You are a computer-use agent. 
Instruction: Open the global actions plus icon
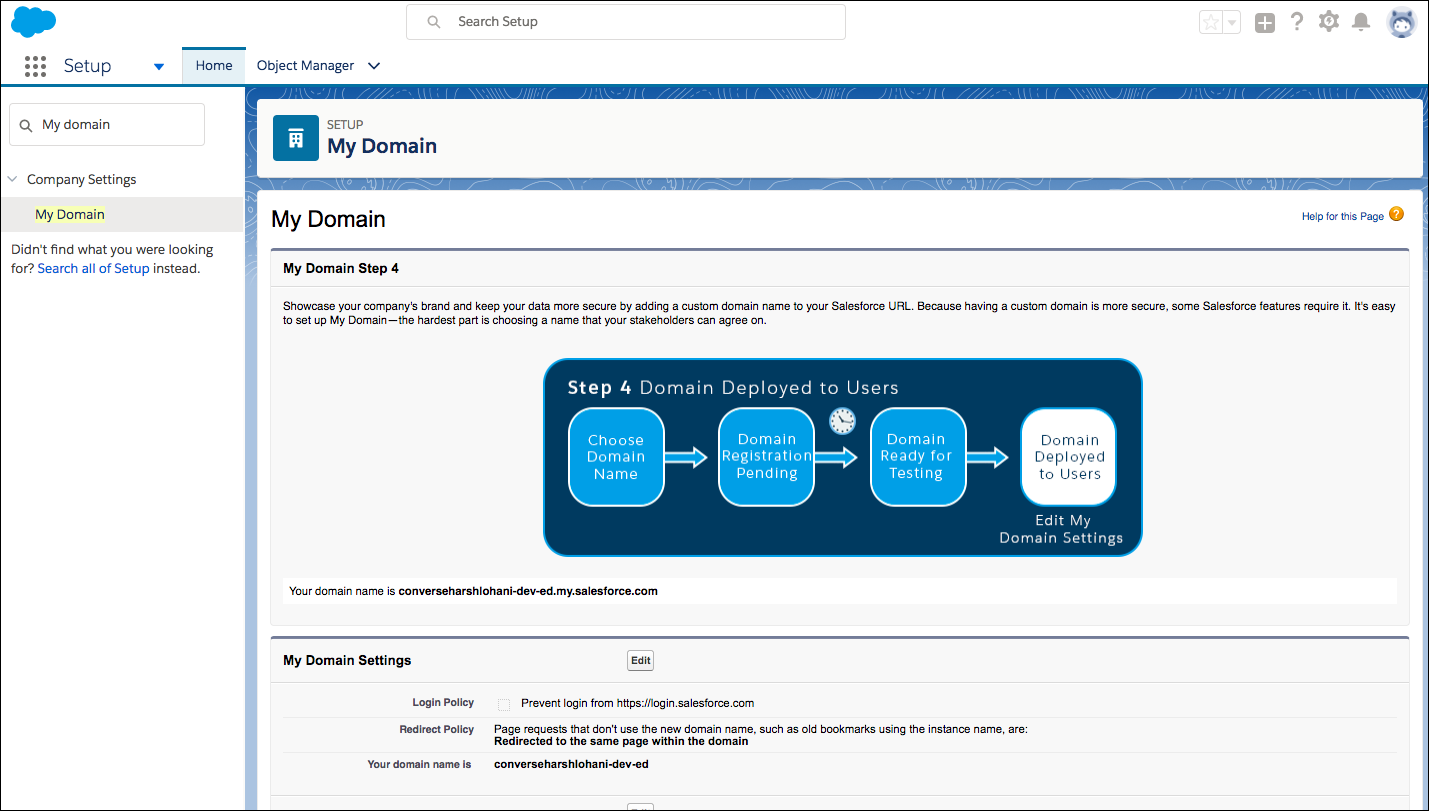(1265, 22)
